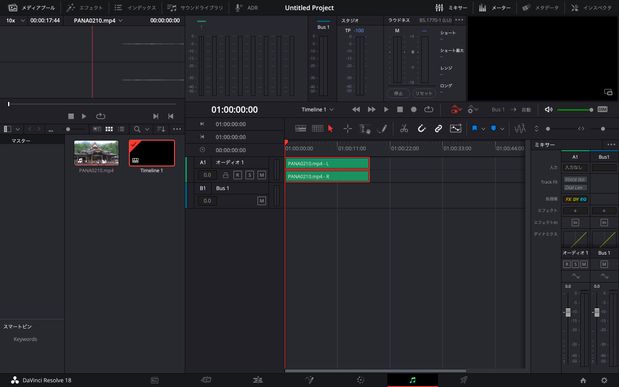
Task: Open the メタデータ panel
Action: [x=541, y=8]
